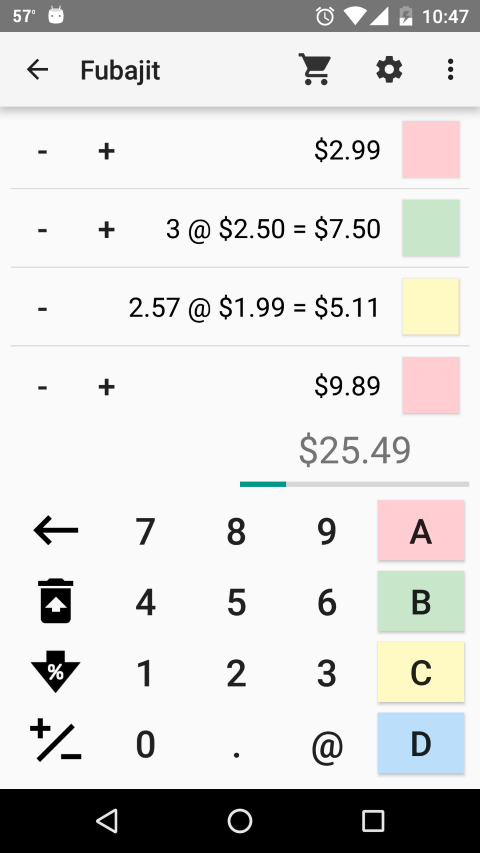Tap the $25.49 total field

(354, 452)
